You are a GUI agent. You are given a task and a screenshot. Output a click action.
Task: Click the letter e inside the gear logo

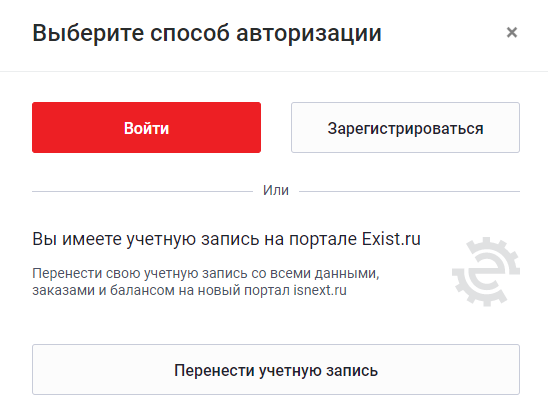pyautogui.click(x=488, y=272)
